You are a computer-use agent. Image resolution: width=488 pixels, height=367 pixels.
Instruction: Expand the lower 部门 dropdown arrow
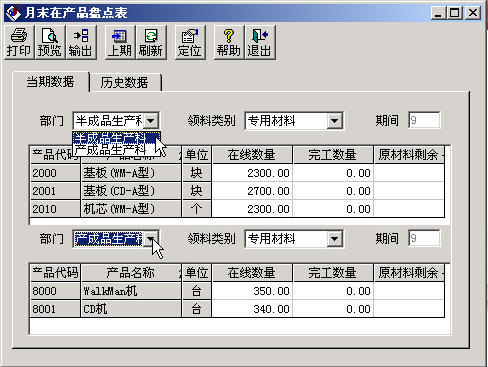point(151,239)
